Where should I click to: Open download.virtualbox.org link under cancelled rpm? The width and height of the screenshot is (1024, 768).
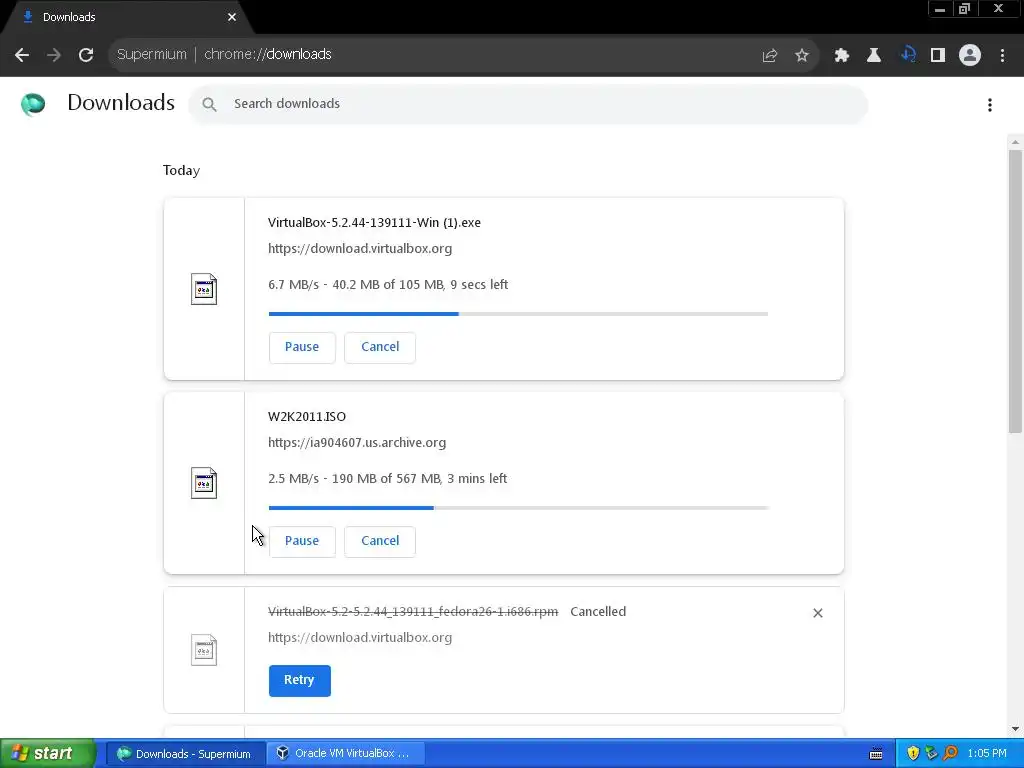pyautogui.click(x=360, y=638)
